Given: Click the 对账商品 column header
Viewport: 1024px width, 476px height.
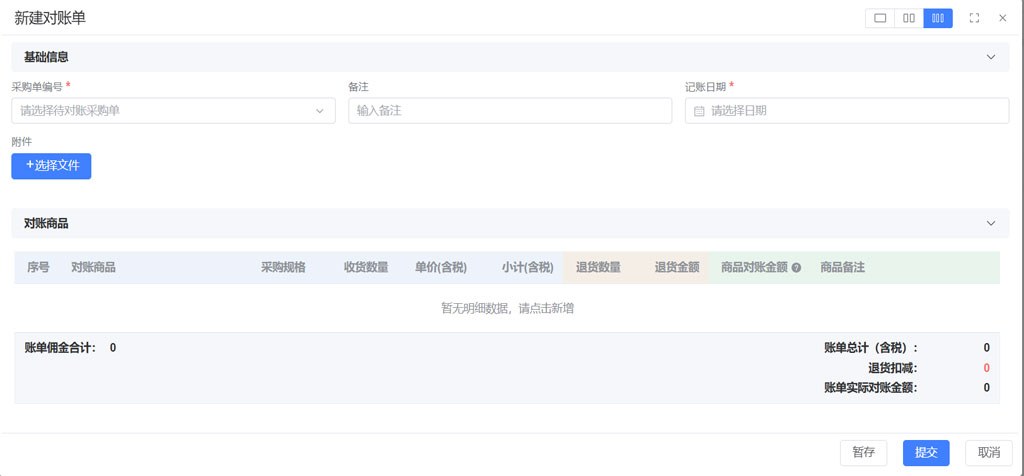Looking at the screenshot, I should 93,267.
